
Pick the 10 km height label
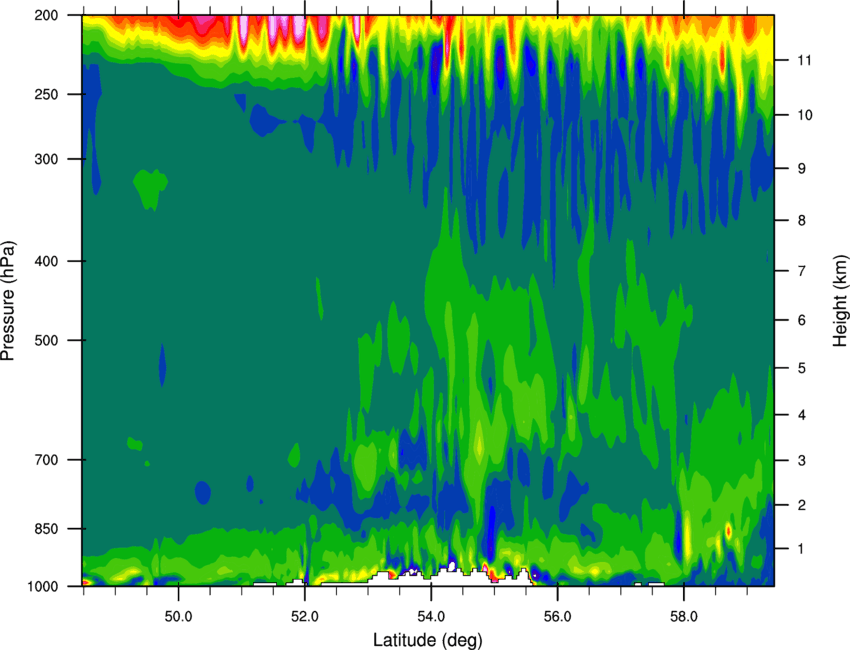pos(805,115)
